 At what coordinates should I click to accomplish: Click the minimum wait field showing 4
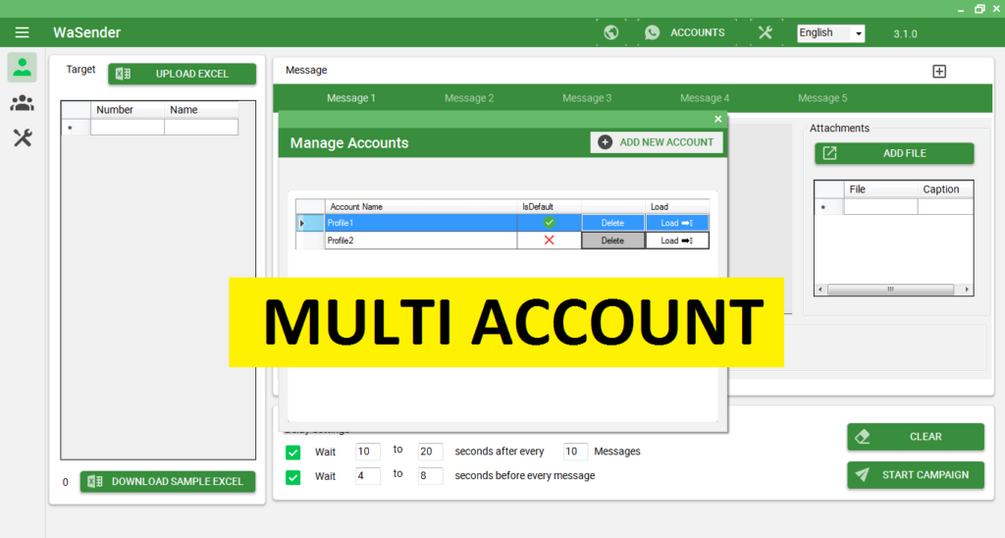(x=367, y=476)
